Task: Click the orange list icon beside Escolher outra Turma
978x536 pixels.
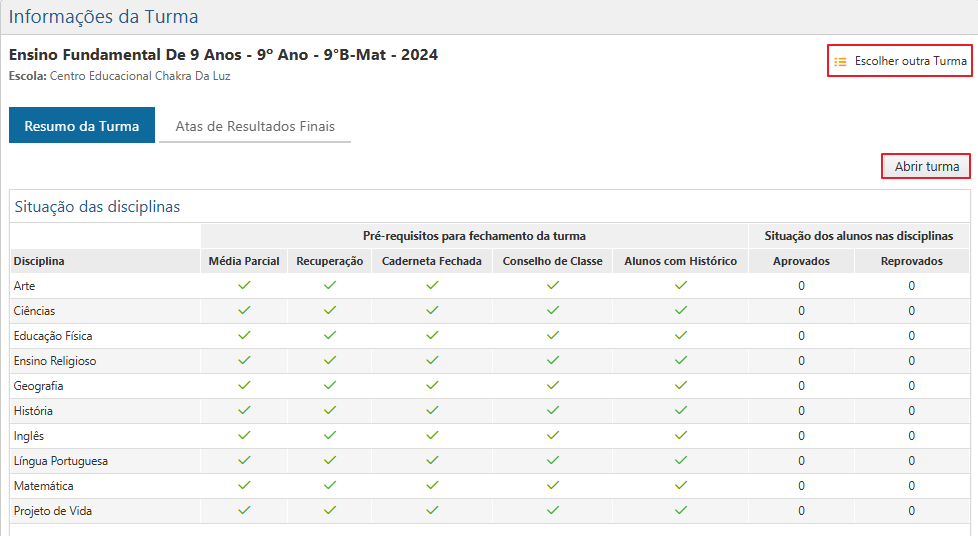Action: coord(840,62)
